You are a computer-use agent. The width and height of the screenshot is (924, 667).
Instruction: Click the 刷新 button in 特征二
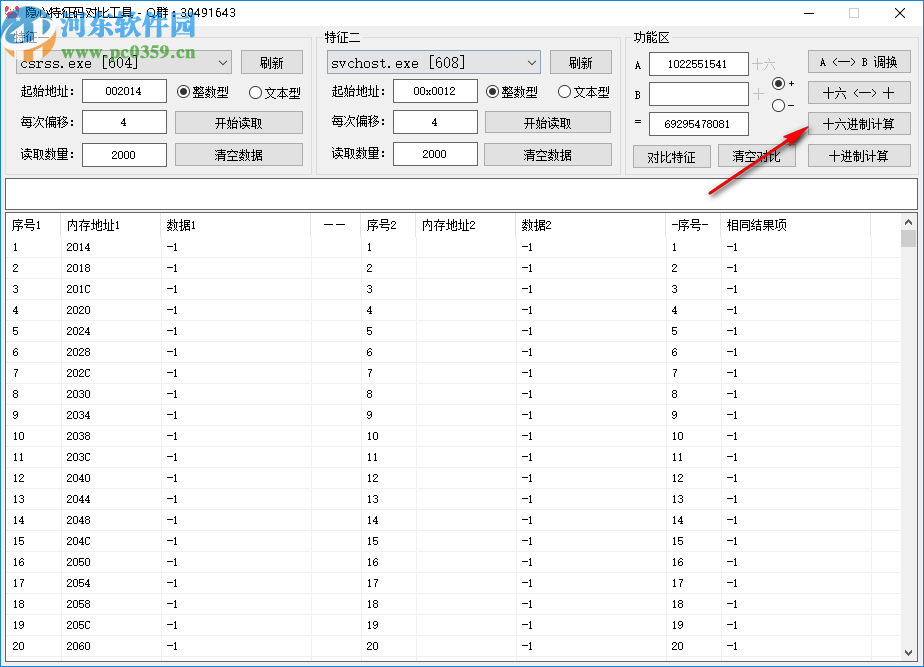pyautogui.click(x=580, y=62)
